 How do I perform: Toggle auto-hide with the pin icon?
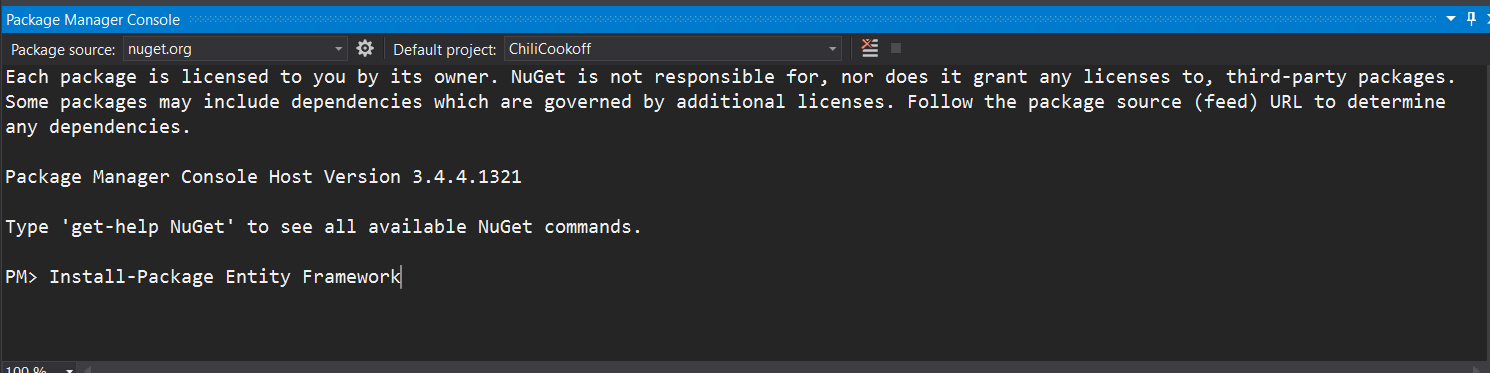click(x=1471, y=19)
